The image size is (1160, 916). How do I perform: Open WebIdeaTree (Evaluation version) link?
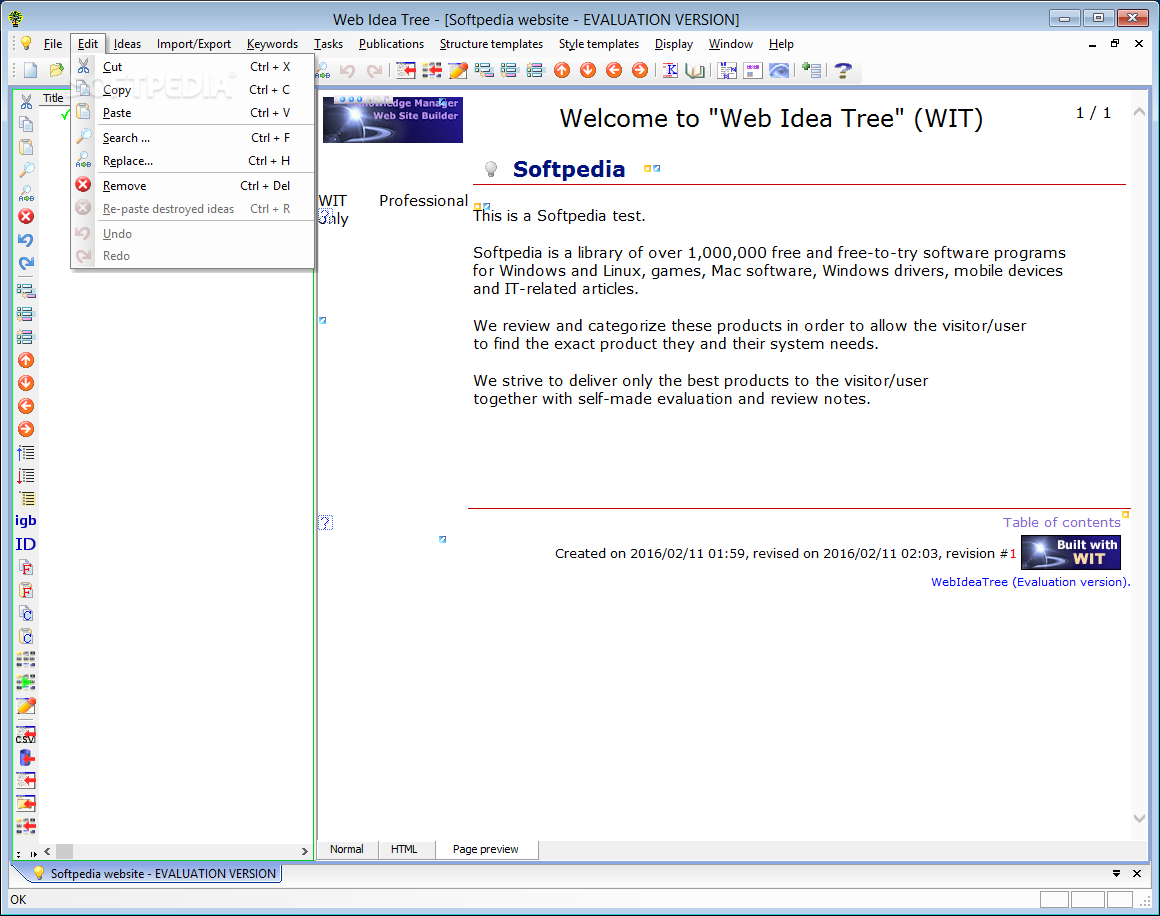pos(1031,582)
